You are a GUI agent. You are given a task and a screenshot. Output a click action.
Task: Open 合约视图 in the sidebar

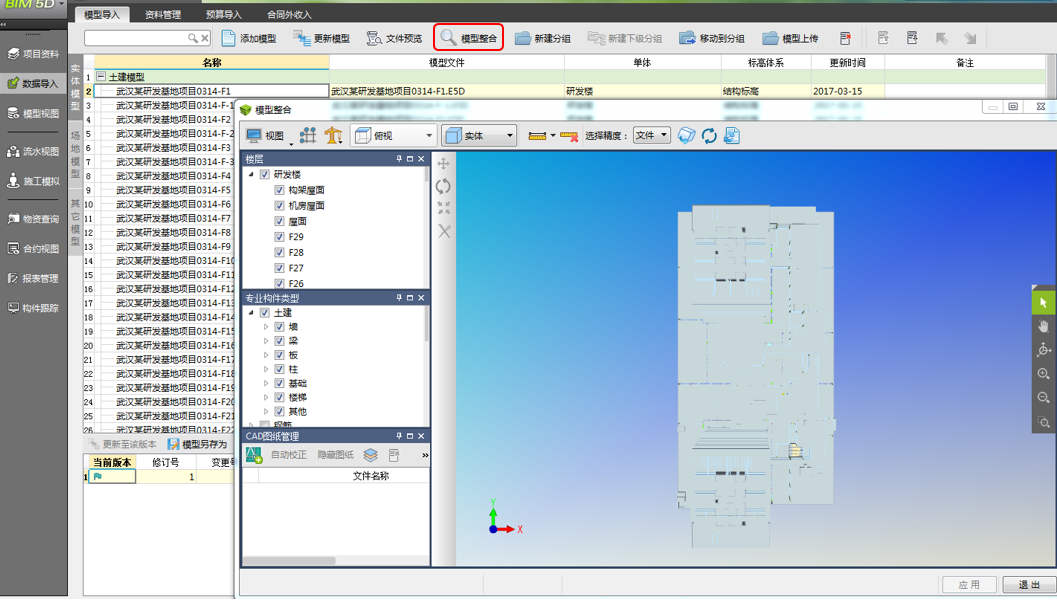click(x=34, y=249)
